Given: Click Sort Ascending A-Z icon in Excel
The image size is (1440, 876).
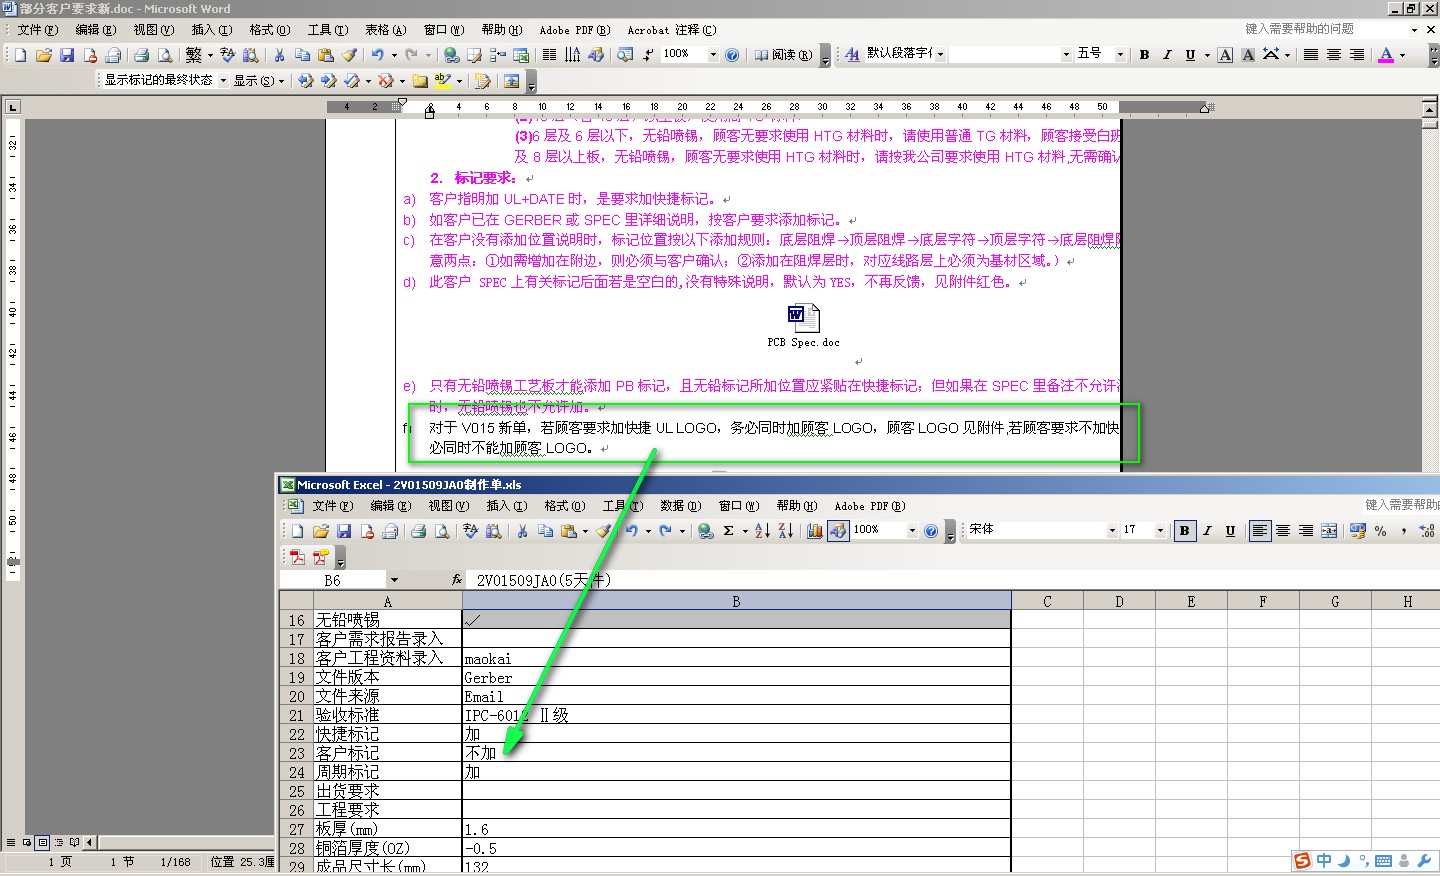Looking at the screenshot, I should (x=762, y=531).
